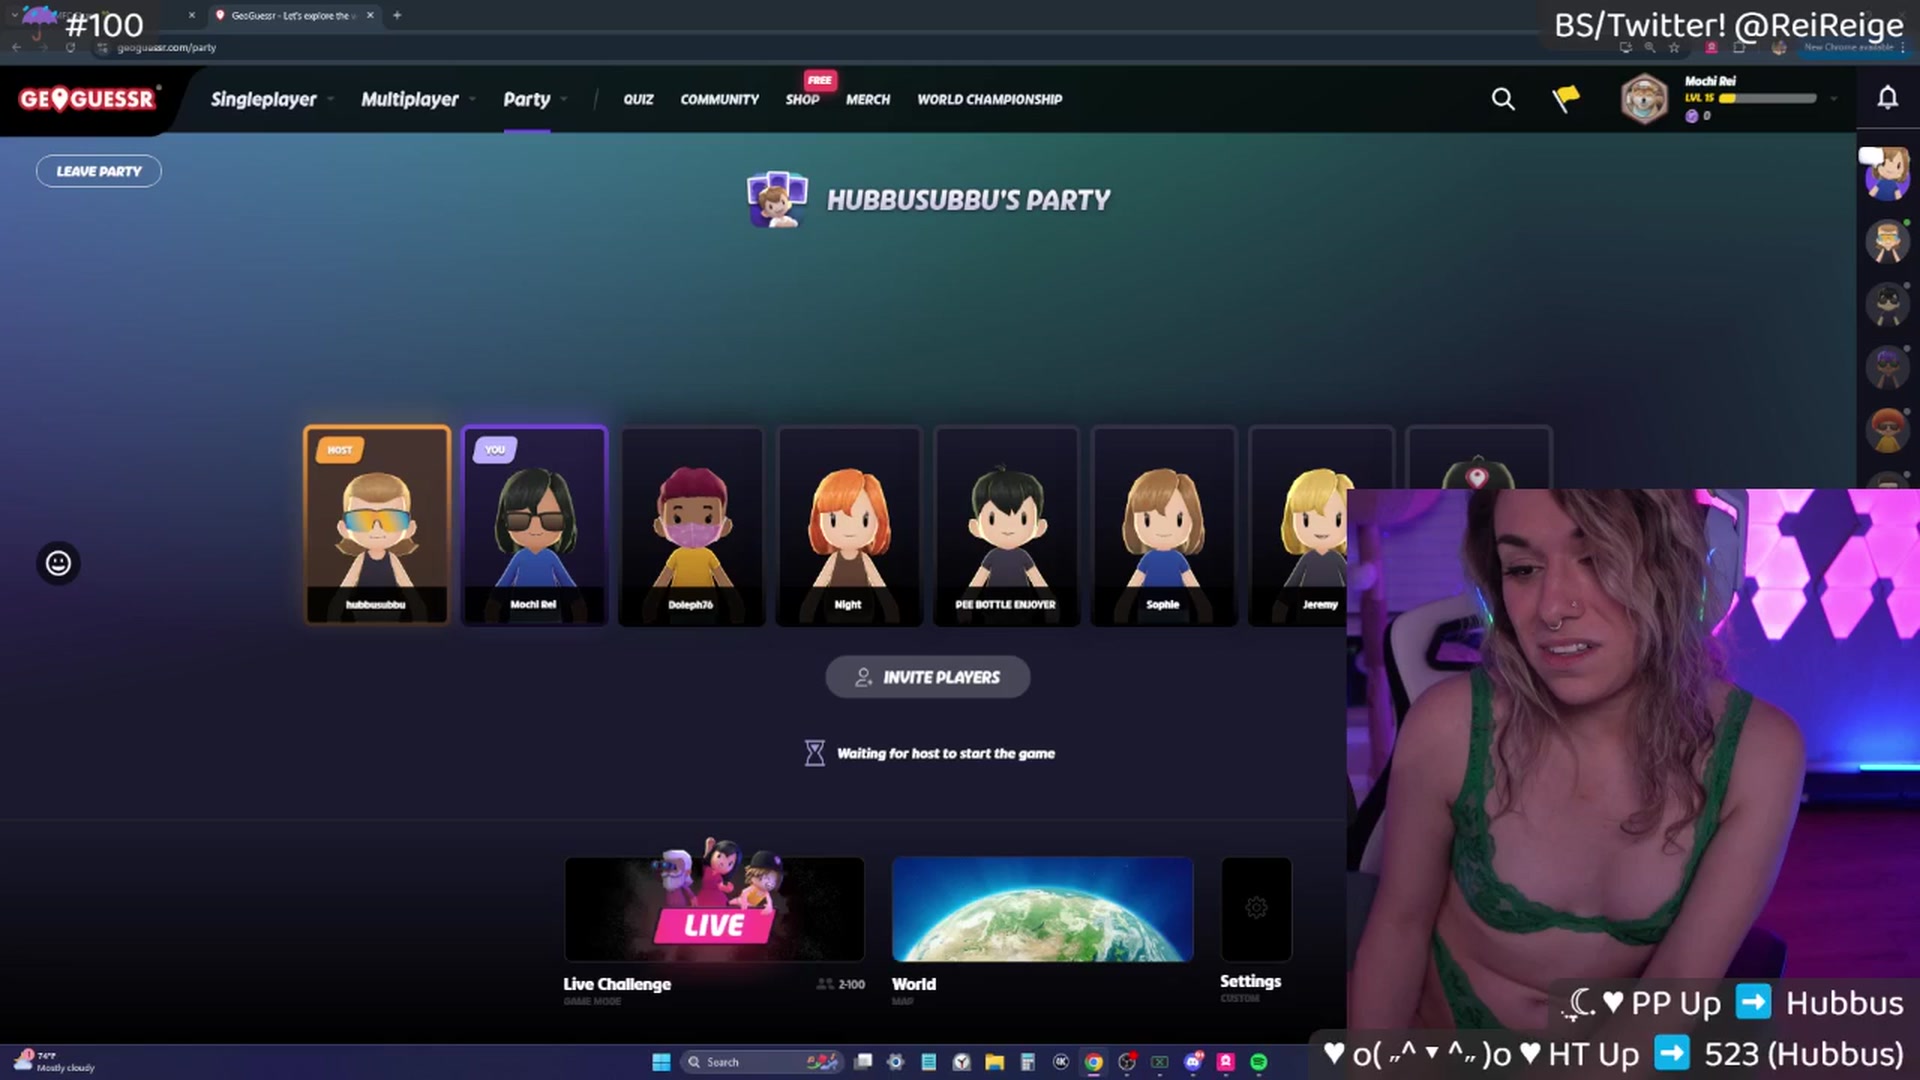The height and width of the screenshot is (1080, 1920).
Task: Open the Task View taskbar icon
Action: pyautogui.click(x=863, y=1062)
